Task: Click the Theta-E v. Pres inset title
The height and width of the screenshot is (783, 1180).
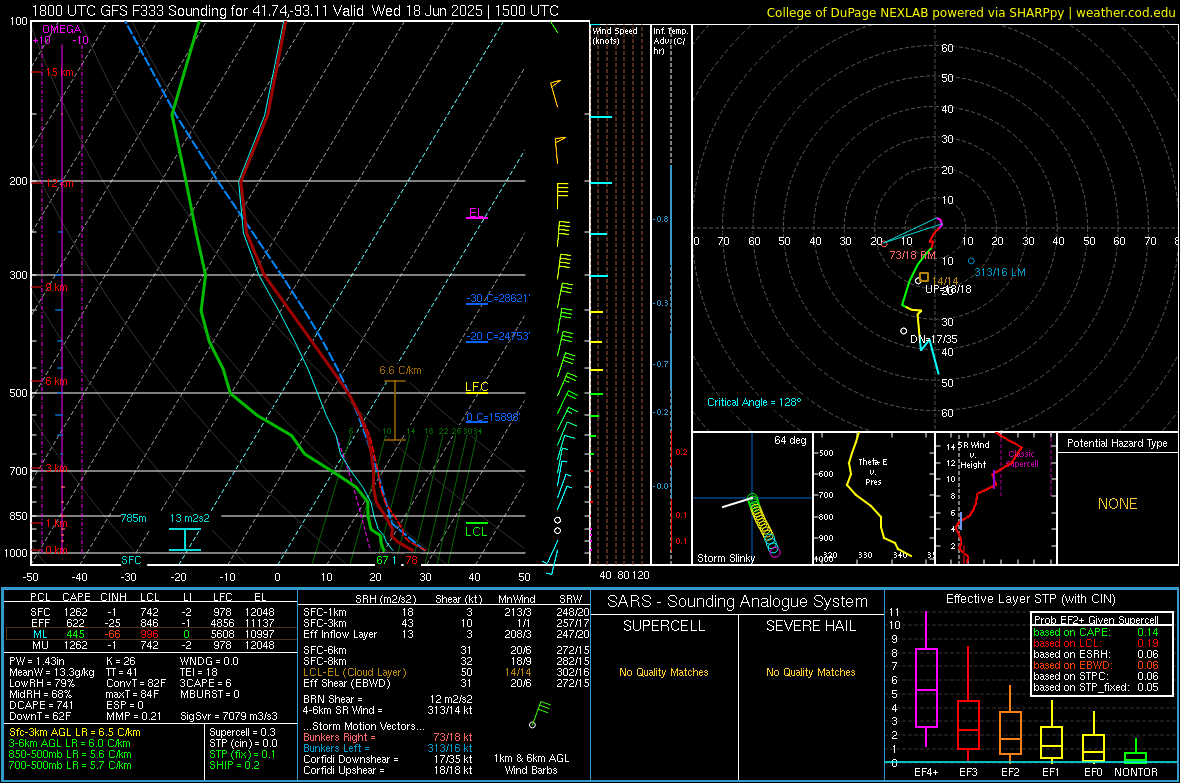Action: click(x=873, y=471)
